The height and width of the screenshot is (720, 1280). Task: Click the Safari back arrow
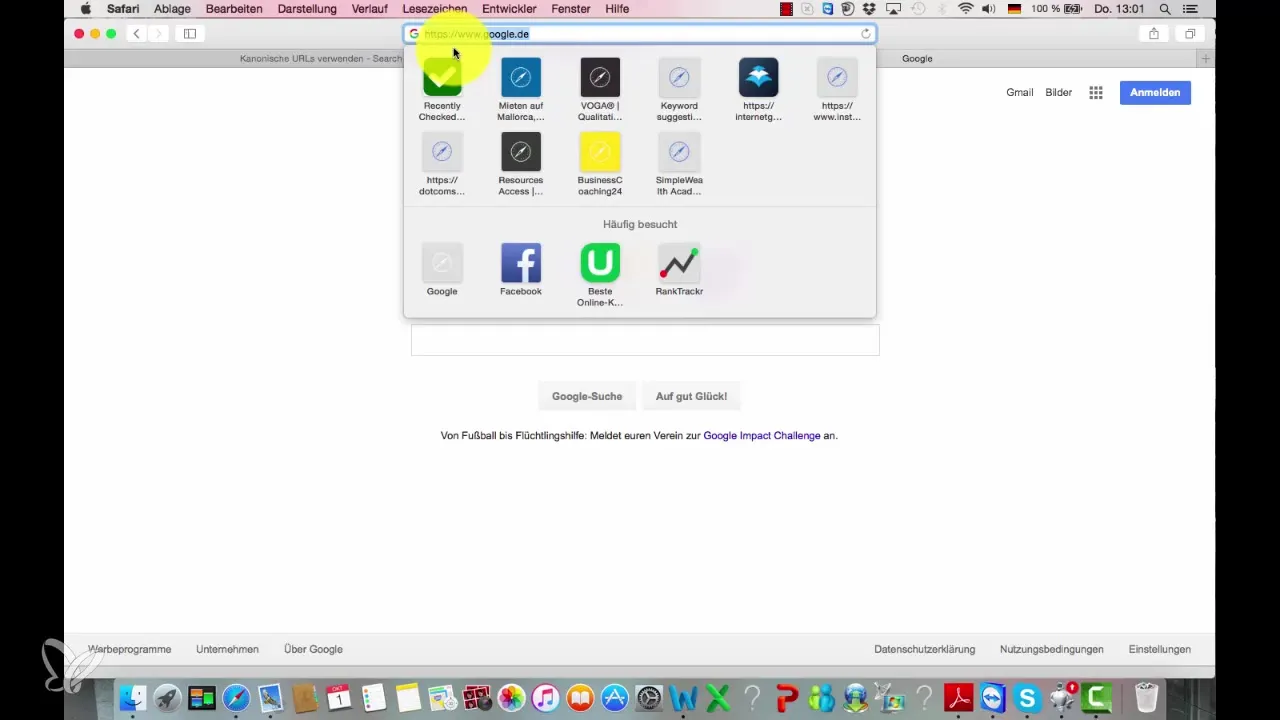click(136, 34)
